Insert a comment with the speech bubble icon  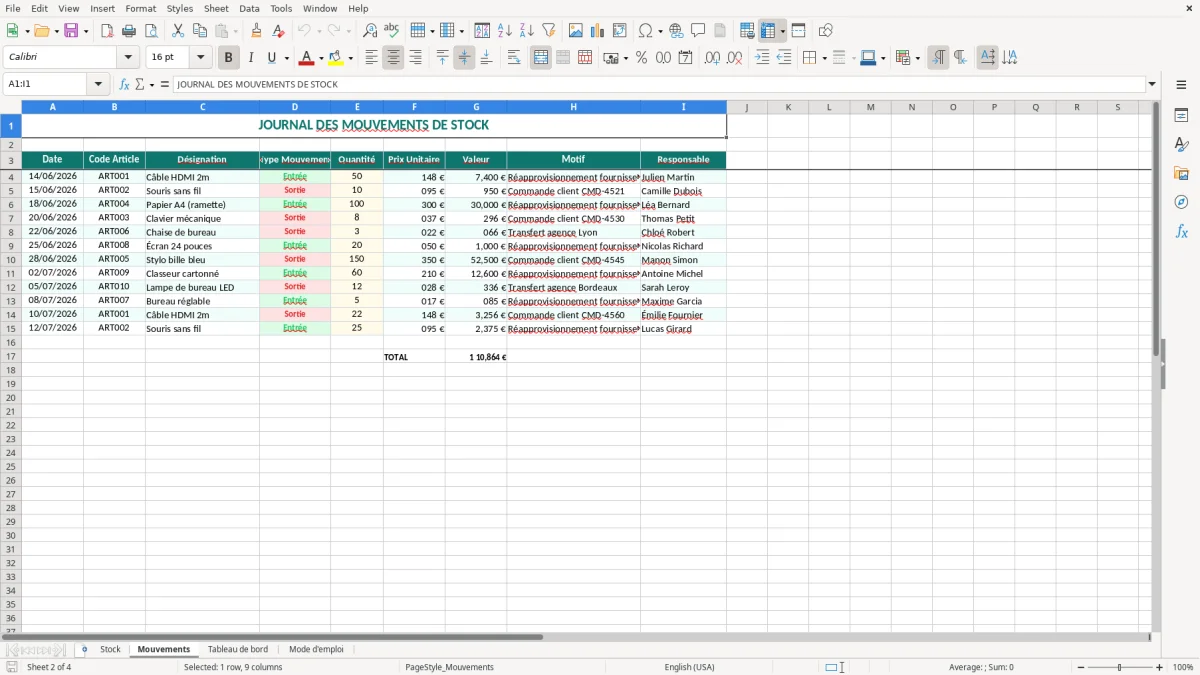point(699,31)
